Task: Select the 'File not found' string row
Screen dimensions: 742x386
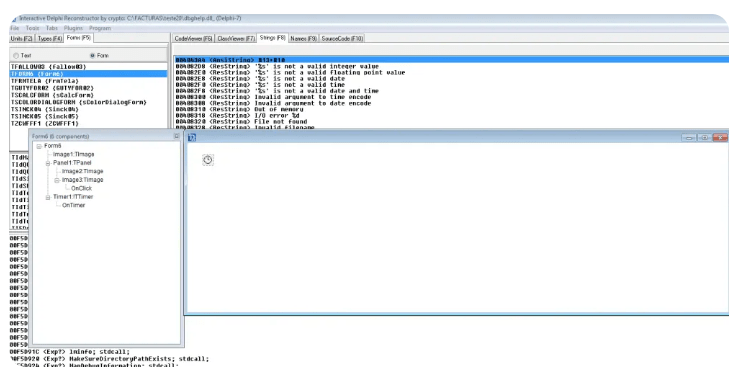Action: pyautogui.click(x=451, y=122)
